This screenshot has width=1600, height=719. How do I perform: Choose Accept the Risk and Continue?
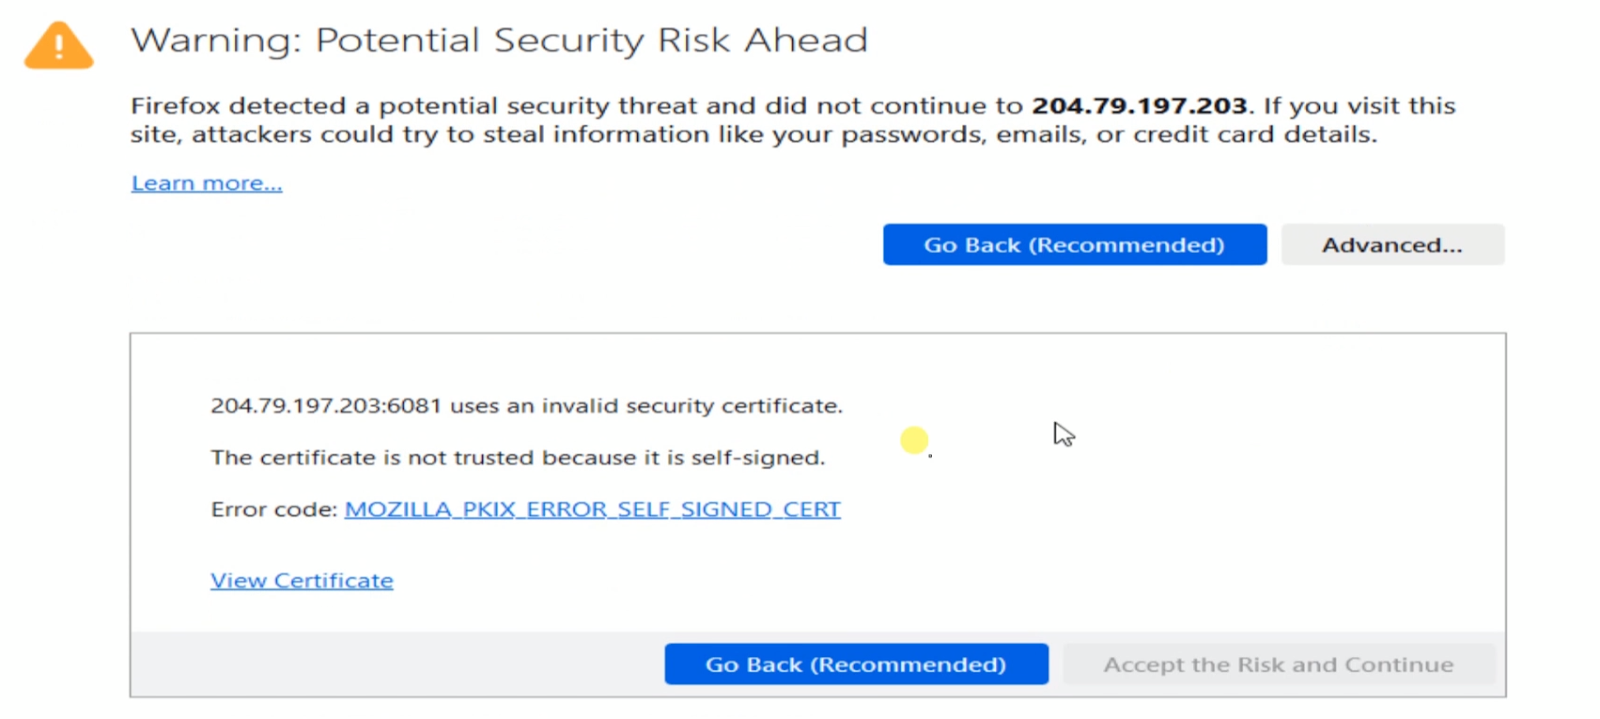coord(1278,665)
